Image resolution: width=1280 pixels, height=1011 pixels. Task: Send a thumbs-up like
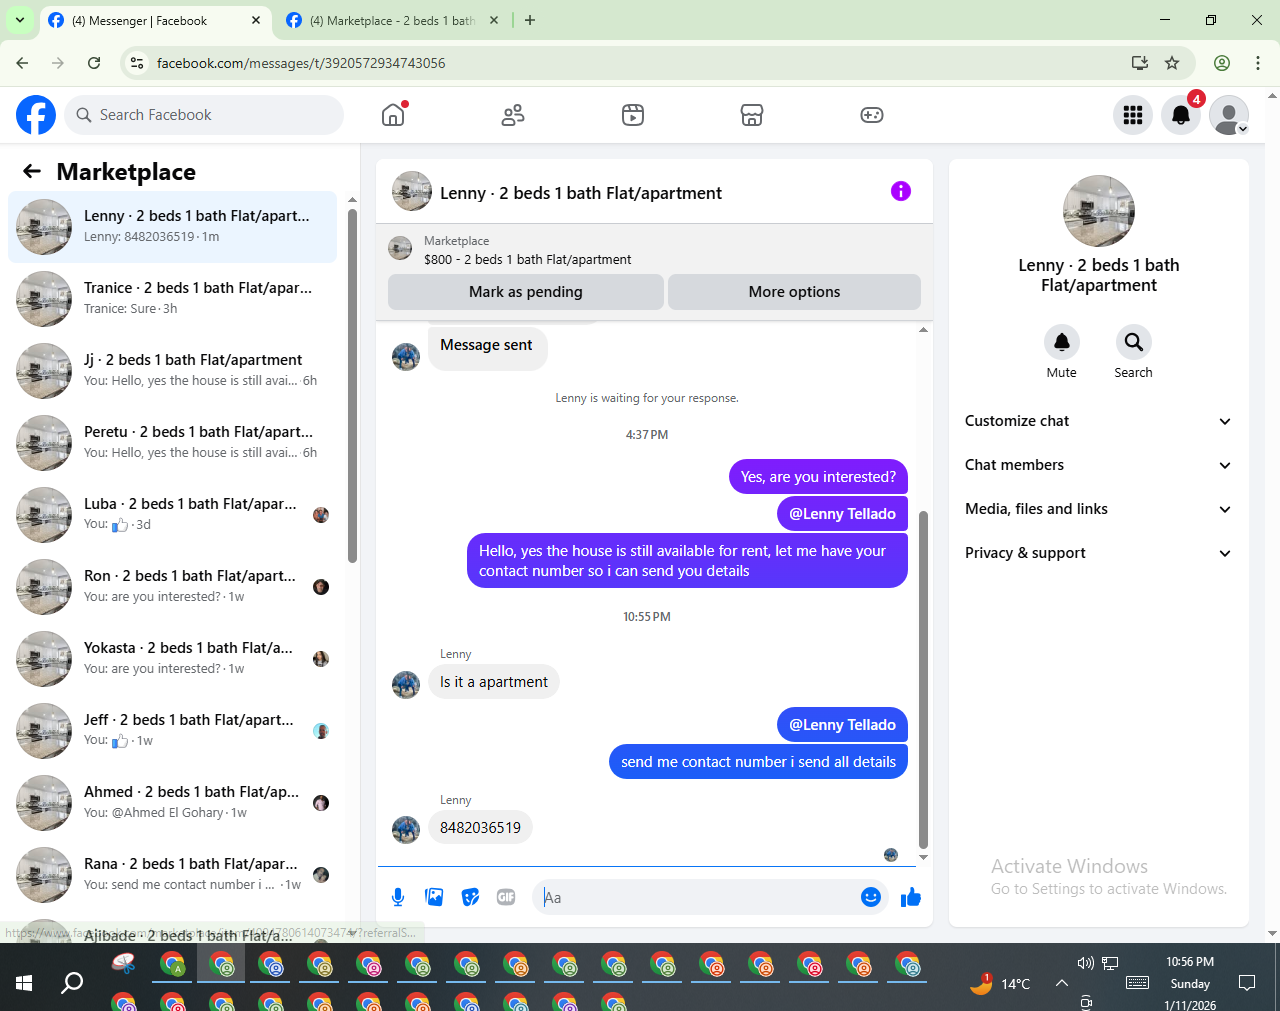910,897
